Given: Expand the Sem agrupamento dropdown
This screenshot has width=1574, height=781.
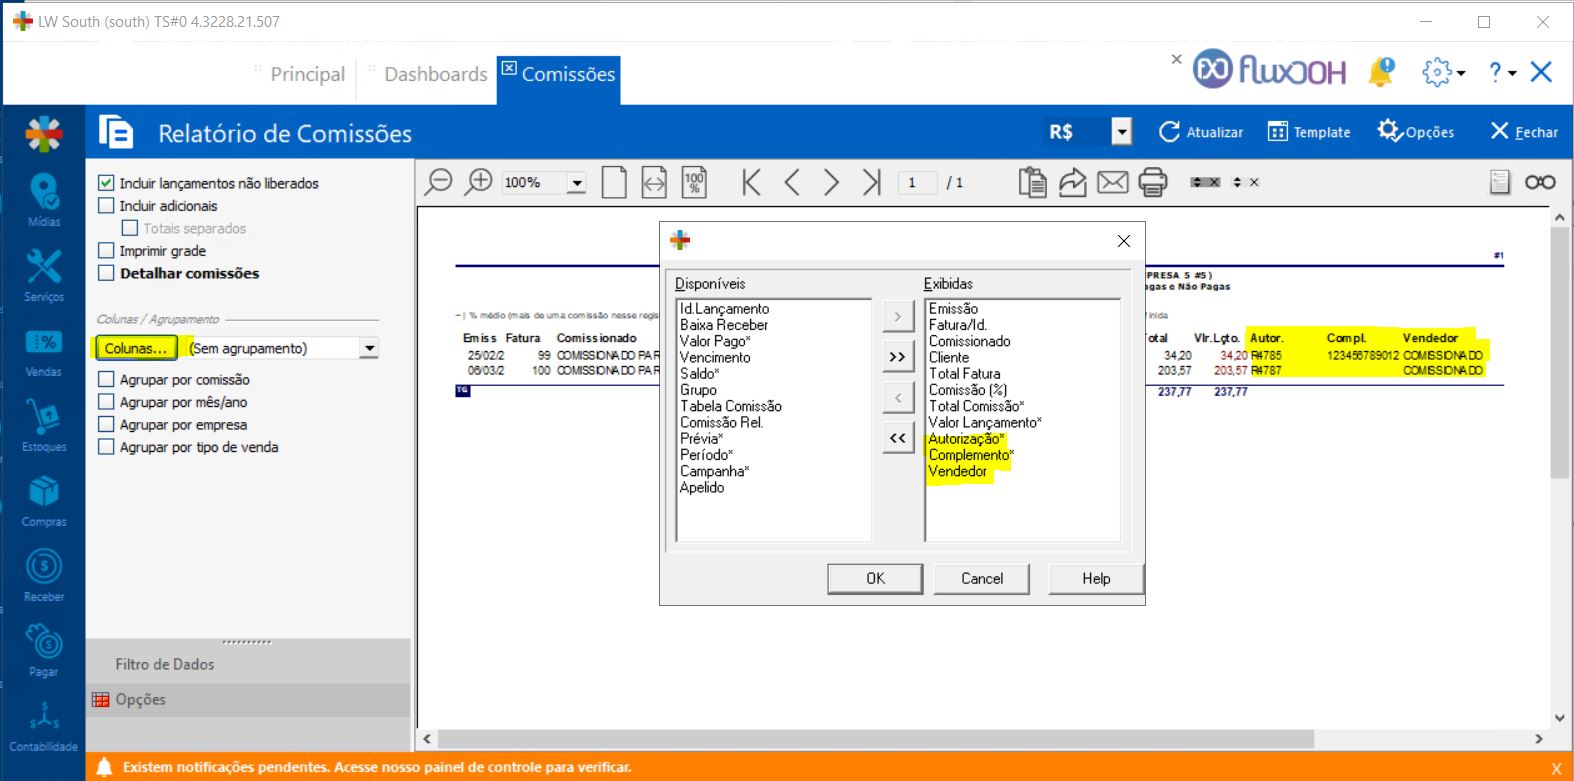Looking at the screenshot, I should click(x=369, y=348).
